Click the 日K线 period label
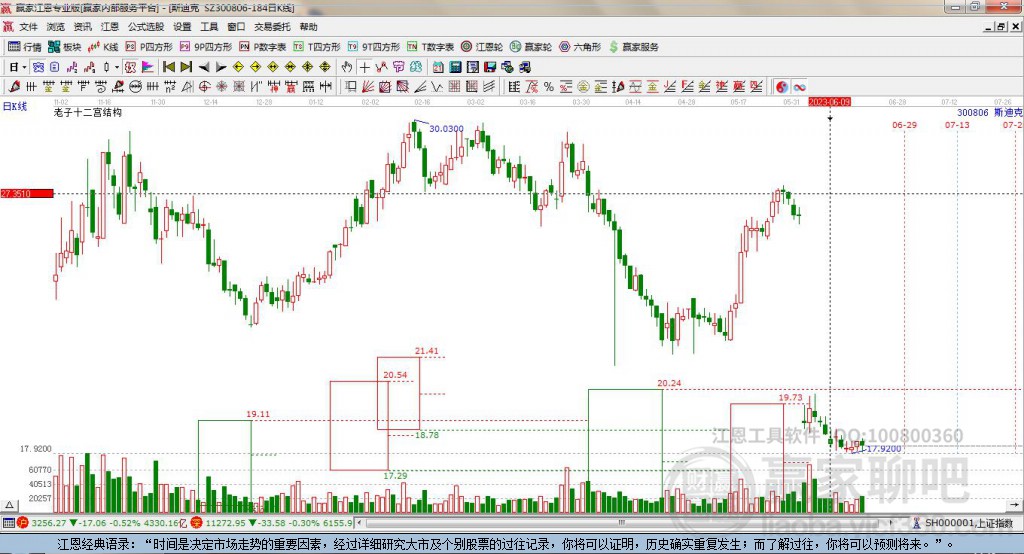 pos(15,106)
